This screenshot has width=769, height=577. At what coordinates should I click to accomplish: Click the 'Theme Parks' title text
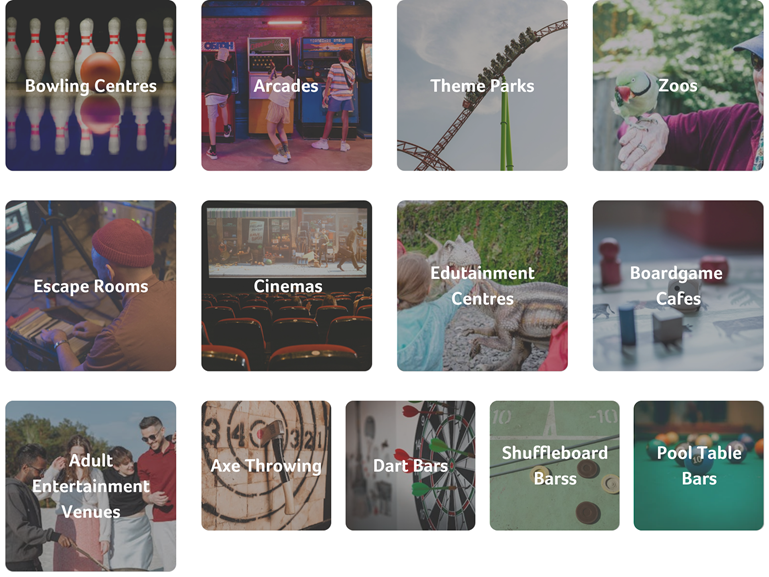[x=482, y=86]
